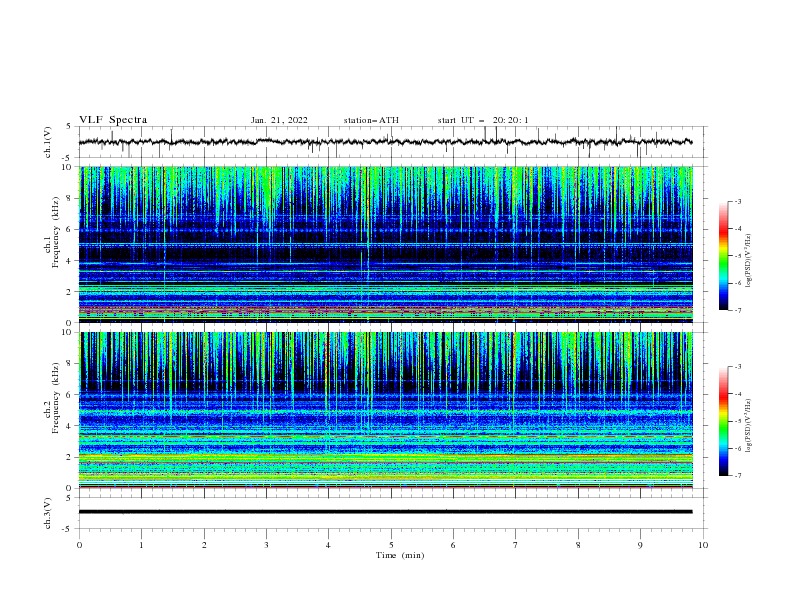Click the "station=ATH" header label

(x=371, y=120)
